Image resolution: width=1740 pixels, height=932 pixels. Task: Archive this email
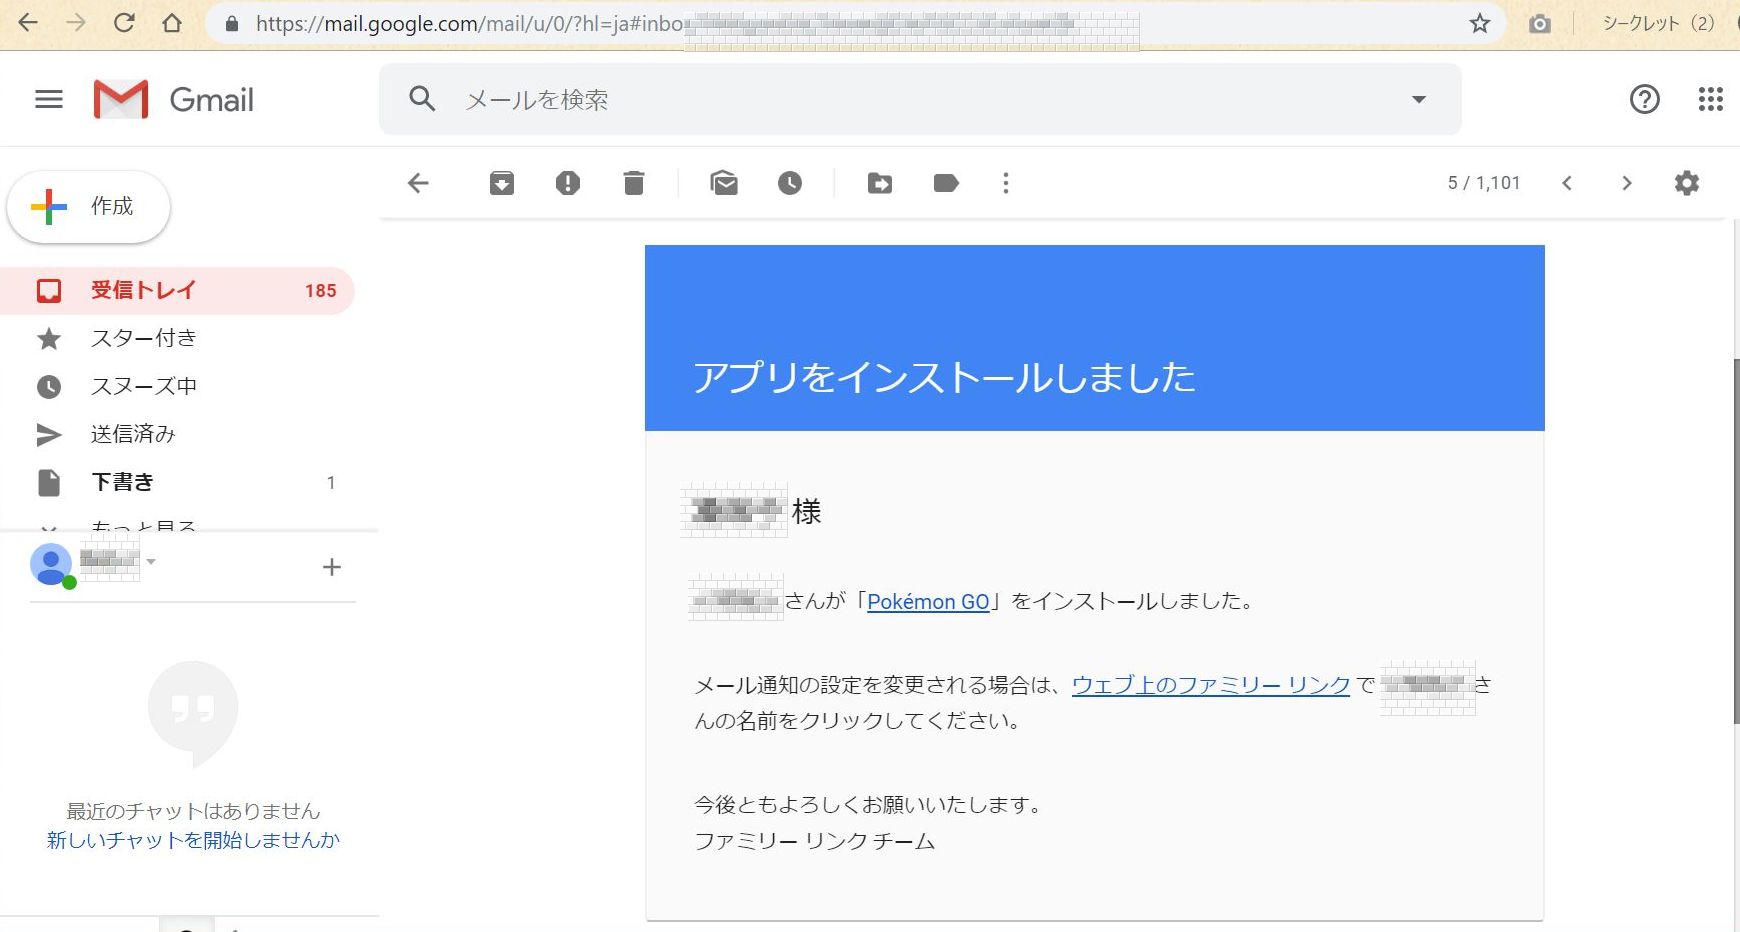[x=502, y=183]
